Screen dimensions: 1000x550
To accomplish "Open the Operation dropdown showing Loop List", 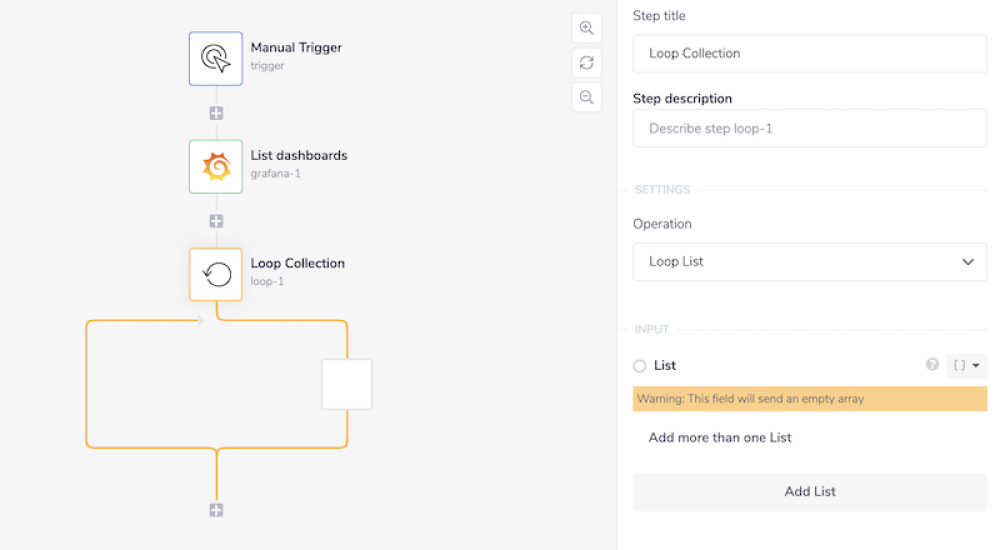I will coord(810,262).
